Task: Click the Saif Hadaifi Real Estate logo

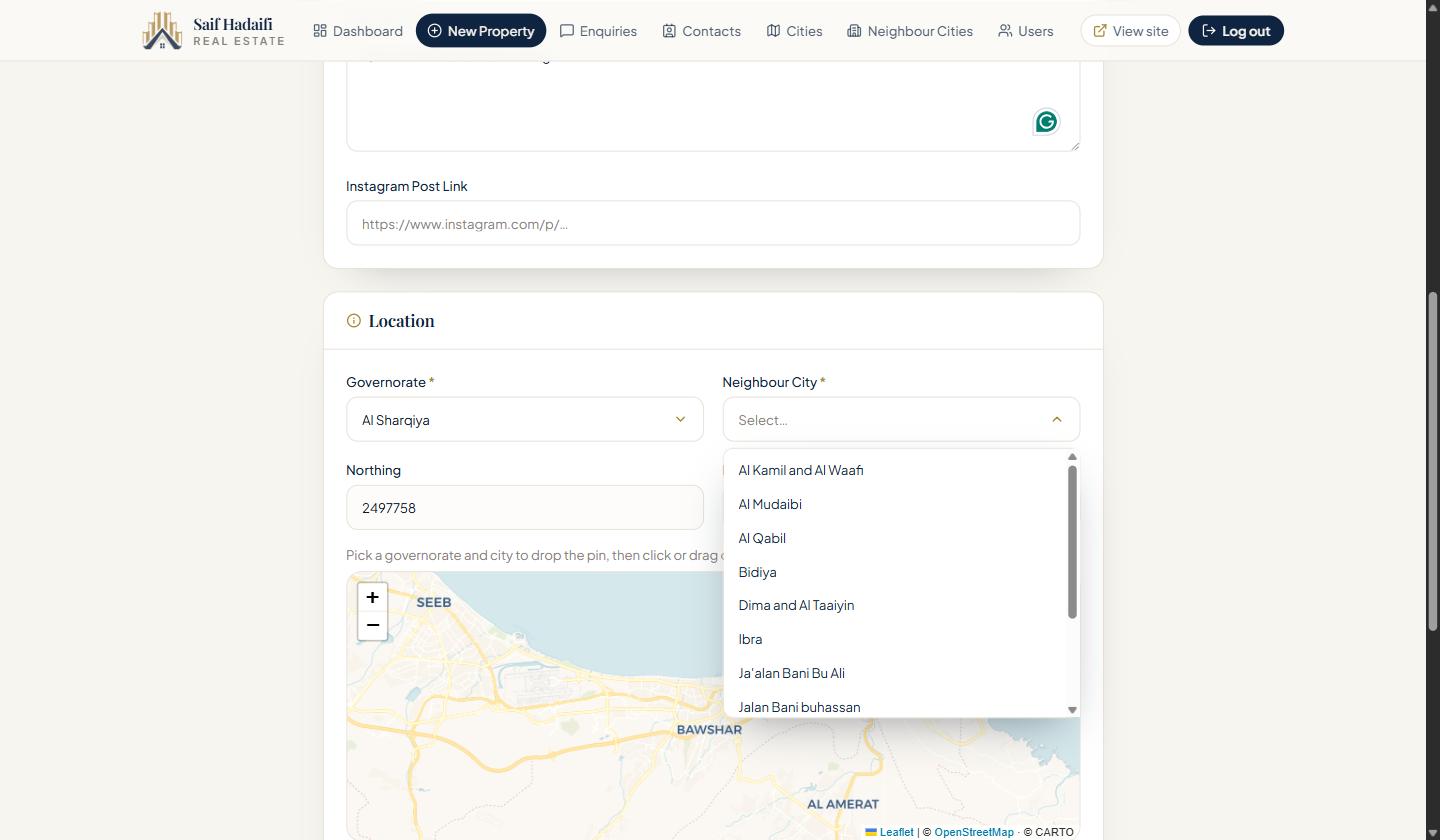Action: (214, 31)
